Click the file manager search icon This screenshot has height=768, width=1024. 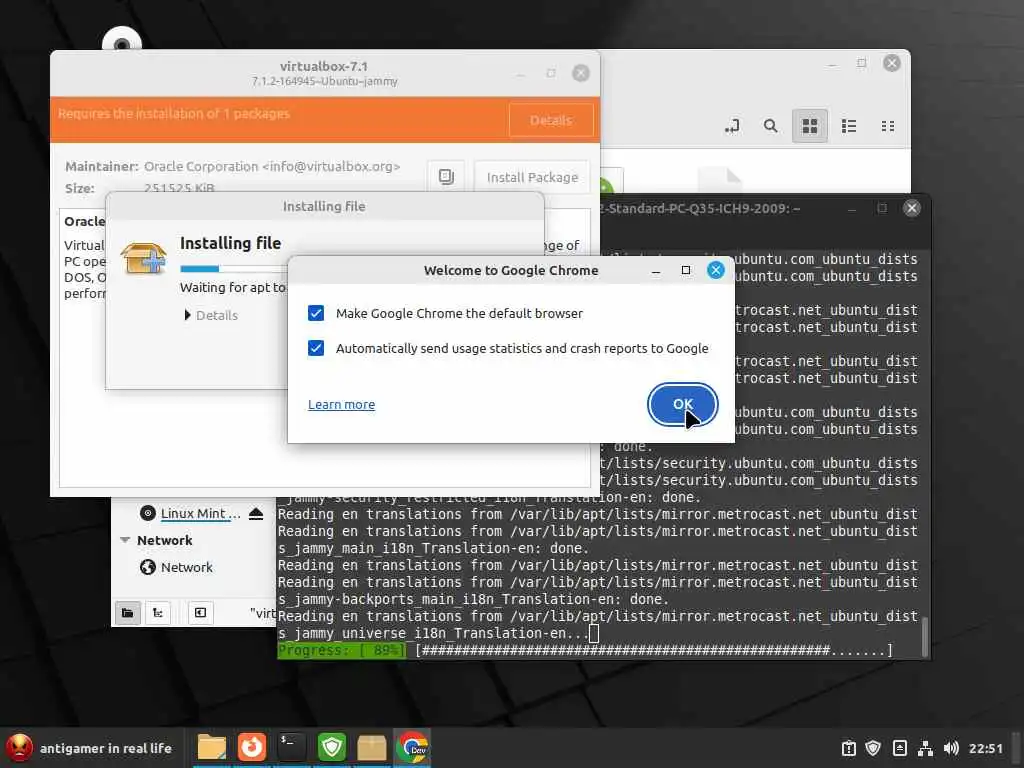coord(771,126)
